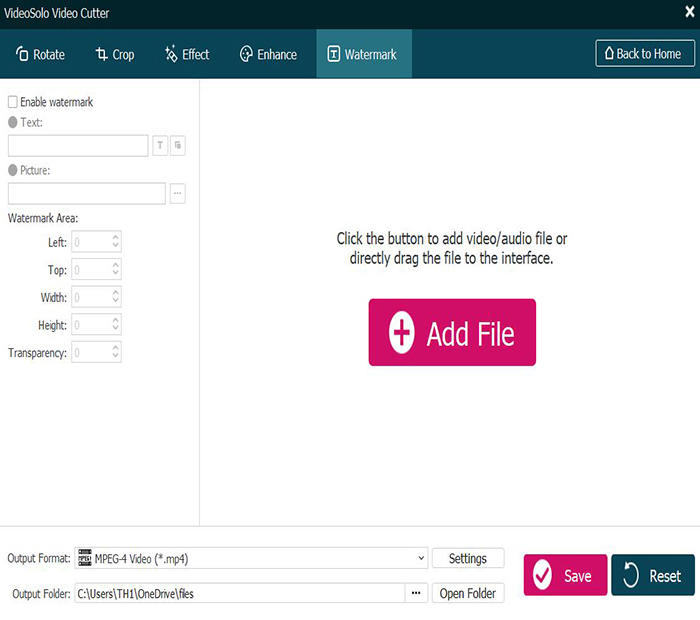Select the Text watermark radio button
Screen dimensions: 700x620
pyautogui.click(x=12, y=122)
